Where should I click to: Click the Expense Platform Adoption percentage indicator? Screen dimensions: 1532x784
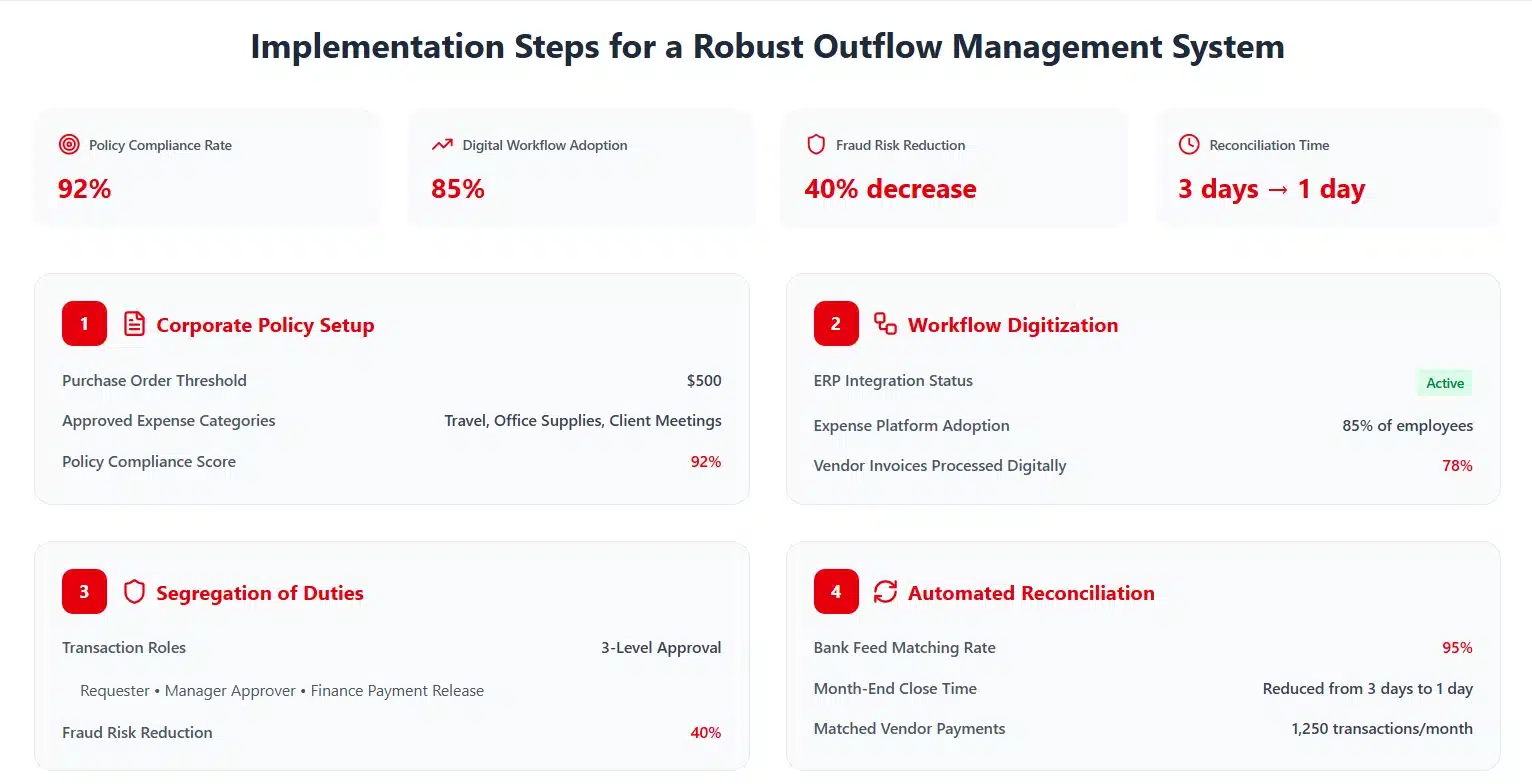1408,425
